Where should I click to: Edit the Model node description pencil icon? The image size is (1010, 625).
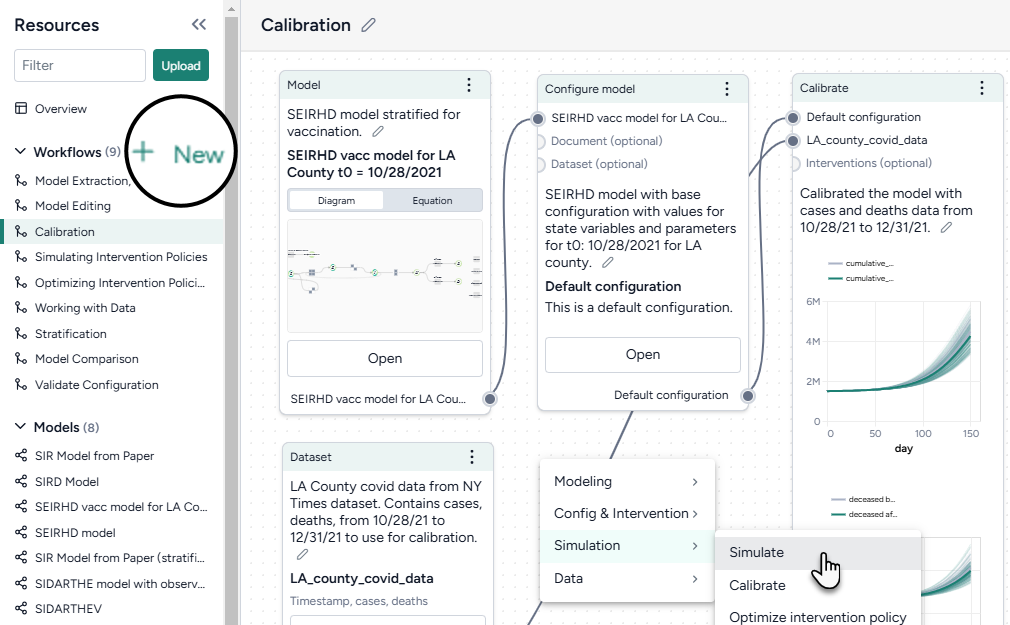tap(378, 131)
